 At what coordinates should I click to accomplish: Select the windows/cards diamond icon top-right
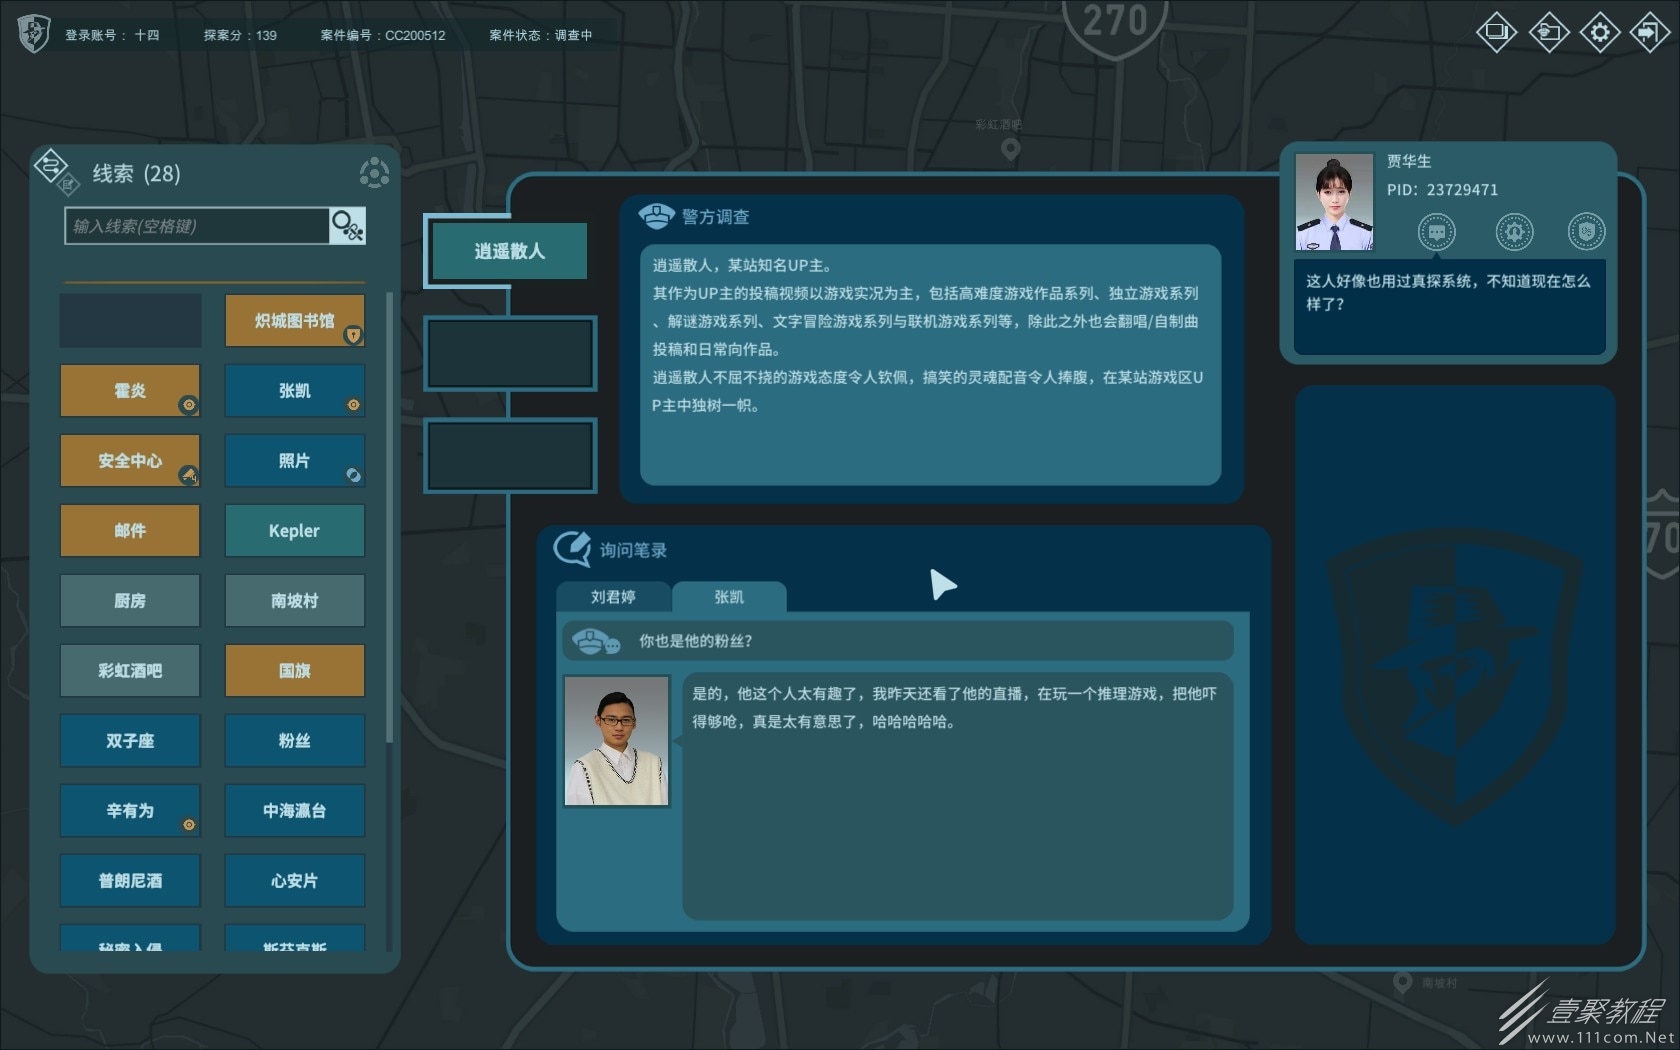pos(1497,32)
